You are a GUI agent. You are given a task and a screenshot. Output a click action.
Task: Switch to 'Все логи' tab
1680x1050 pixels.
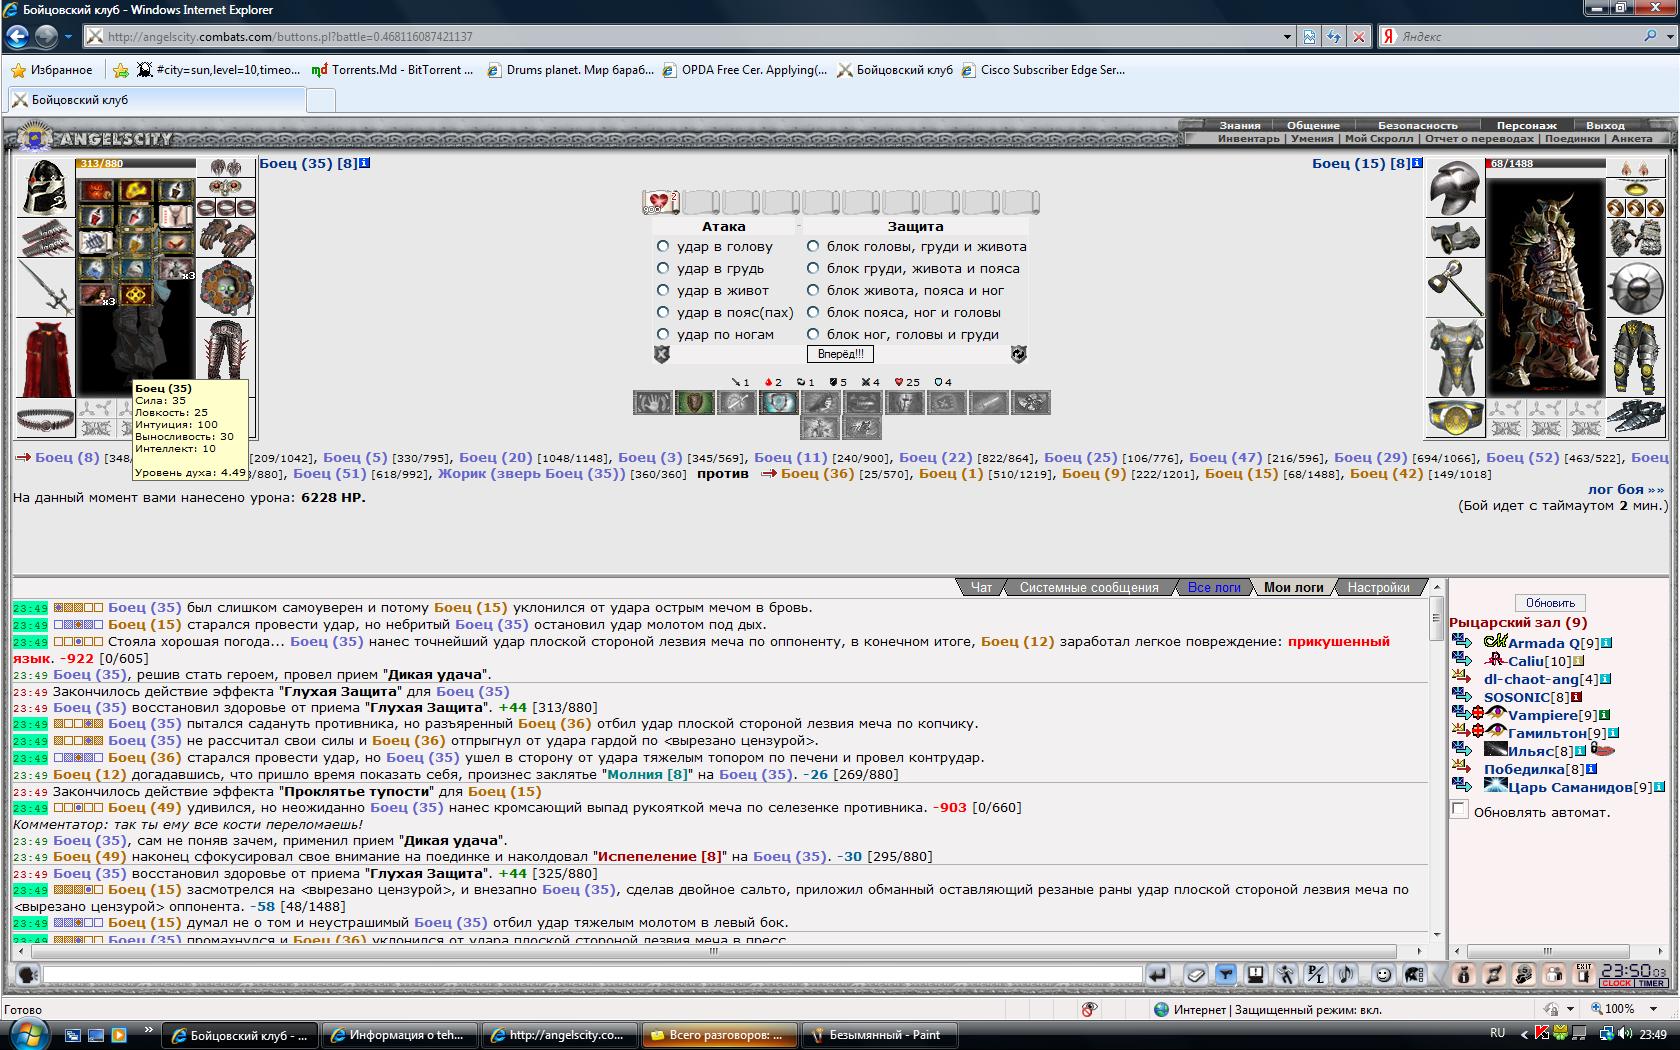(1213, 587)
